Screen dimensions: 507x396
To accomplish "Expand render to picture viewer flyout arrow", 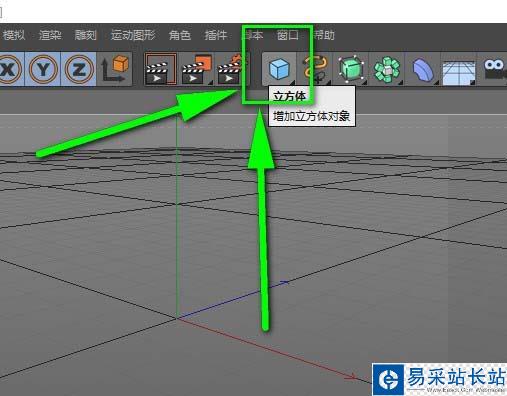I will [x=210, y=82].
